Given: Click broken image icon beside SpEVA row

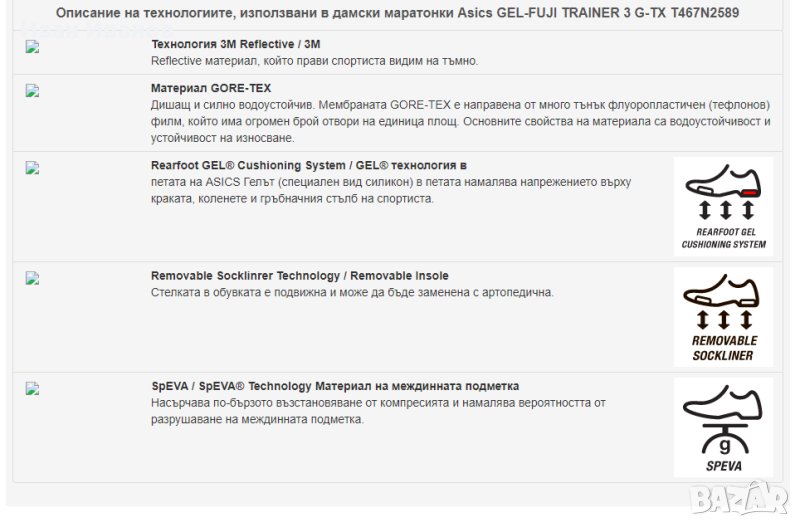Looking at the screenshot, I should pos(32,388).
